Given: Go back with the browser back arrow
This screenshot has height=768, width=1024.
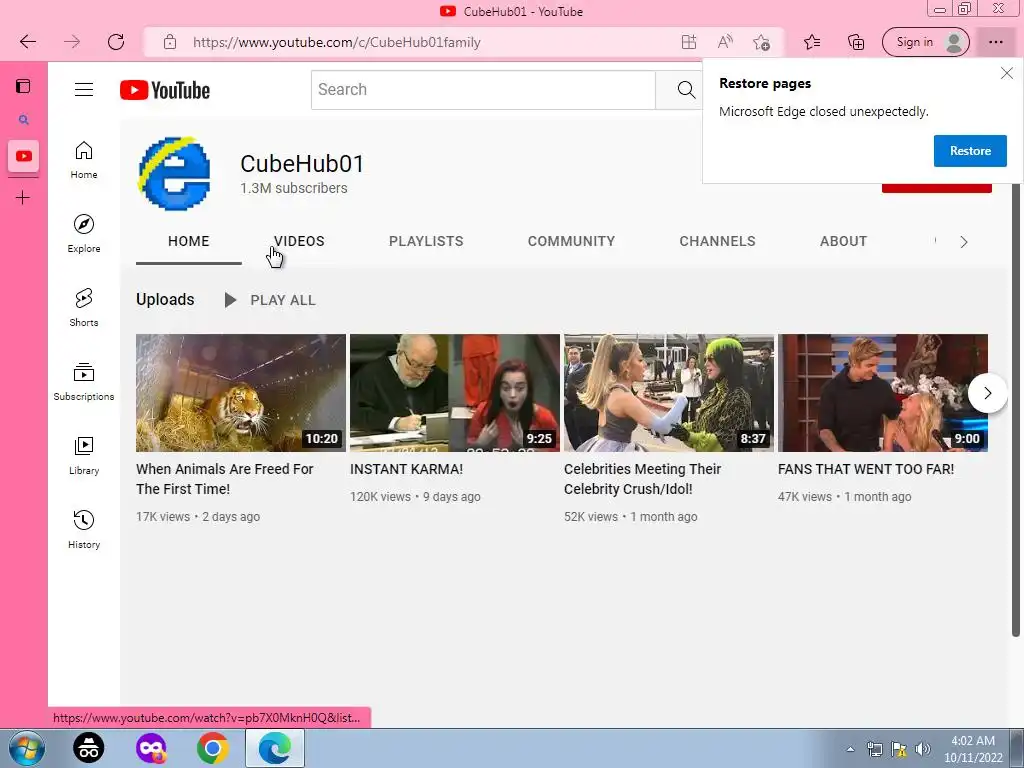Looking at the screenshot, I should pos(28,42).
